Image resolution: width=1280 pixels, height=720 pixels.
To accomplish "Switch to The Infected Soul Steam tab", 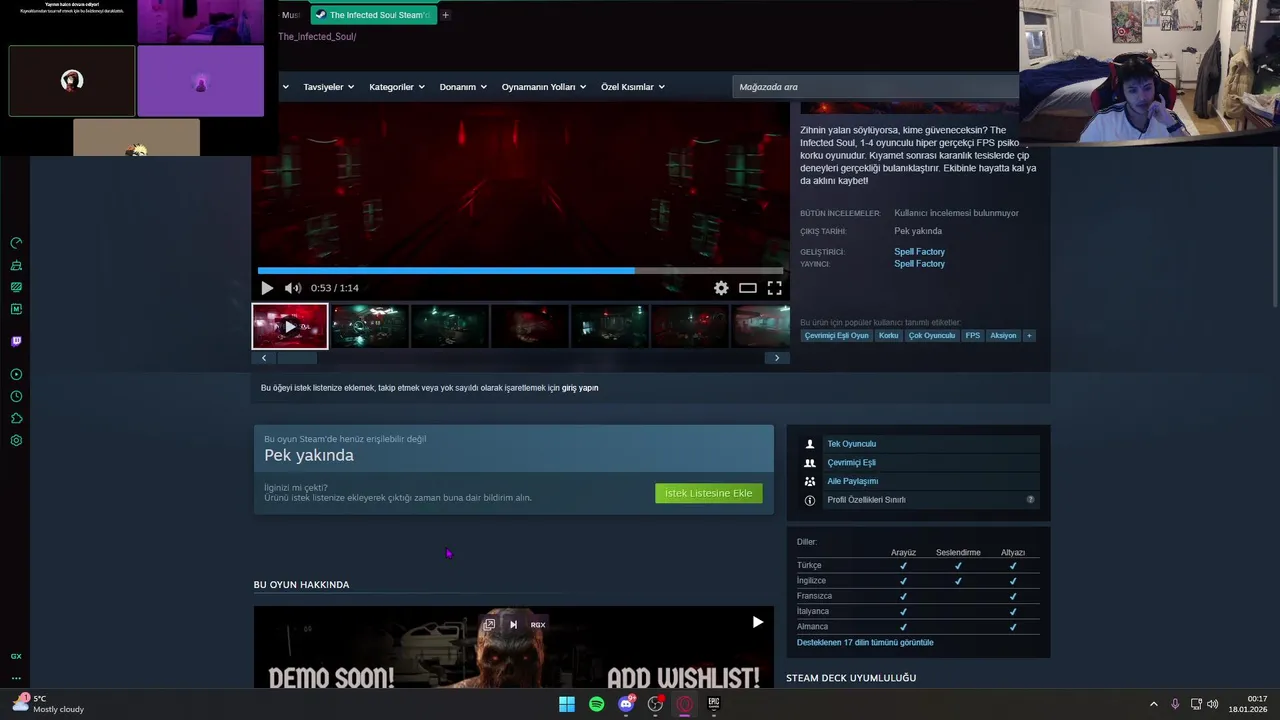I will tap(373, 15).
